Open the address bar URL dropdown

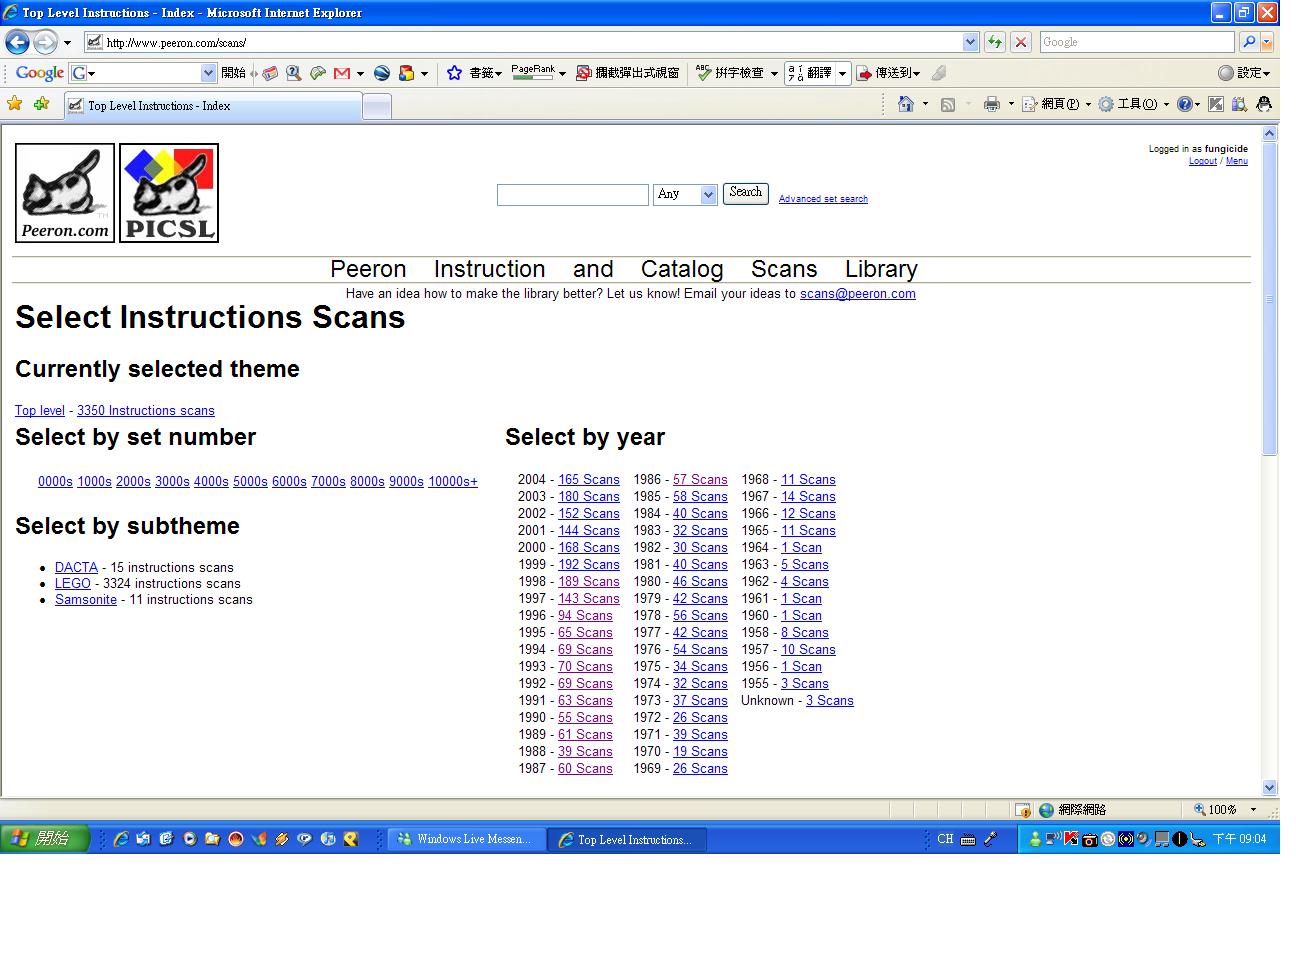[x=970, y=42]
